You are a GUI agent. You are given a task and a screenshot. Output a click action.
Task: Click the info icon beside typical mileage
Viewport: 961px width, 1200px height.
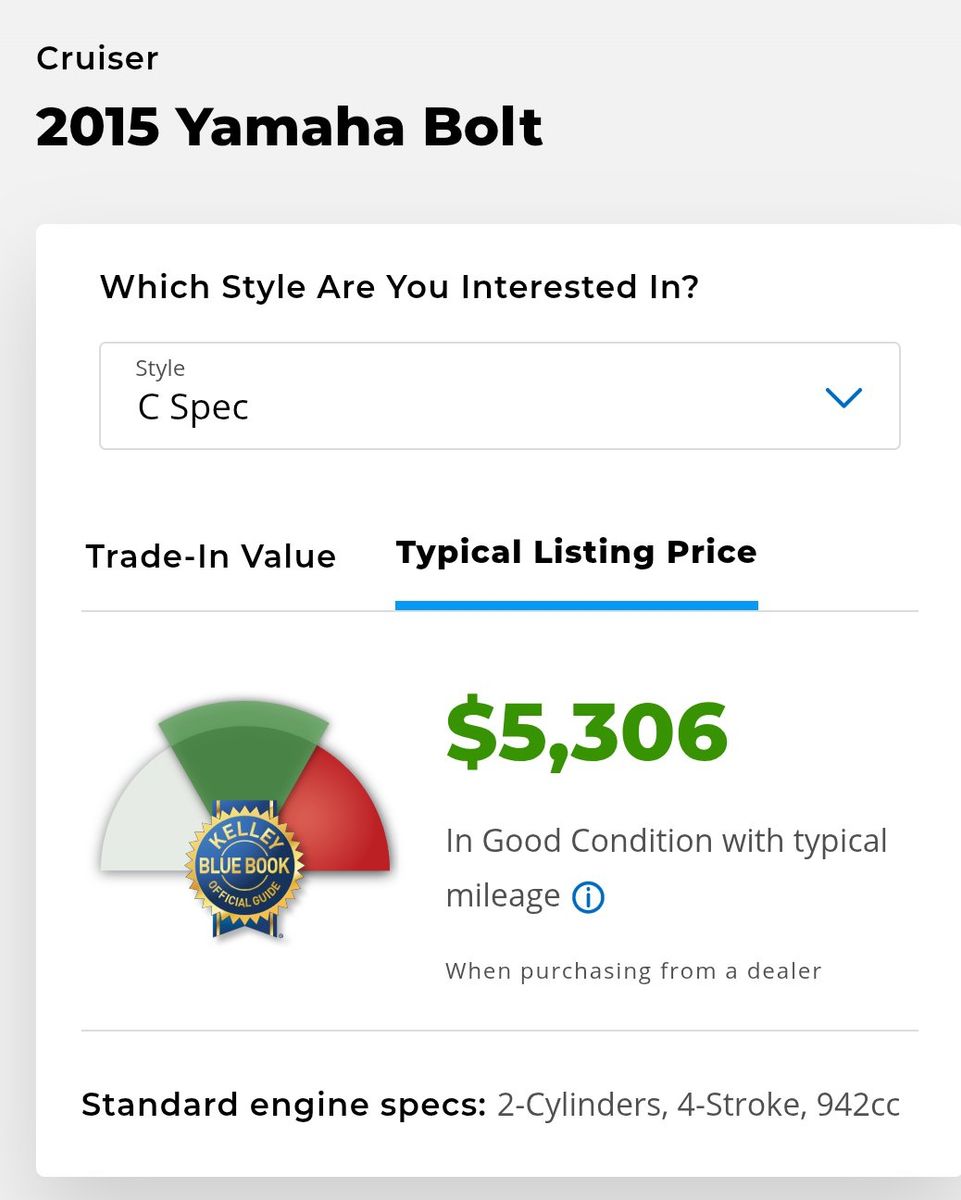coord(588,897)
